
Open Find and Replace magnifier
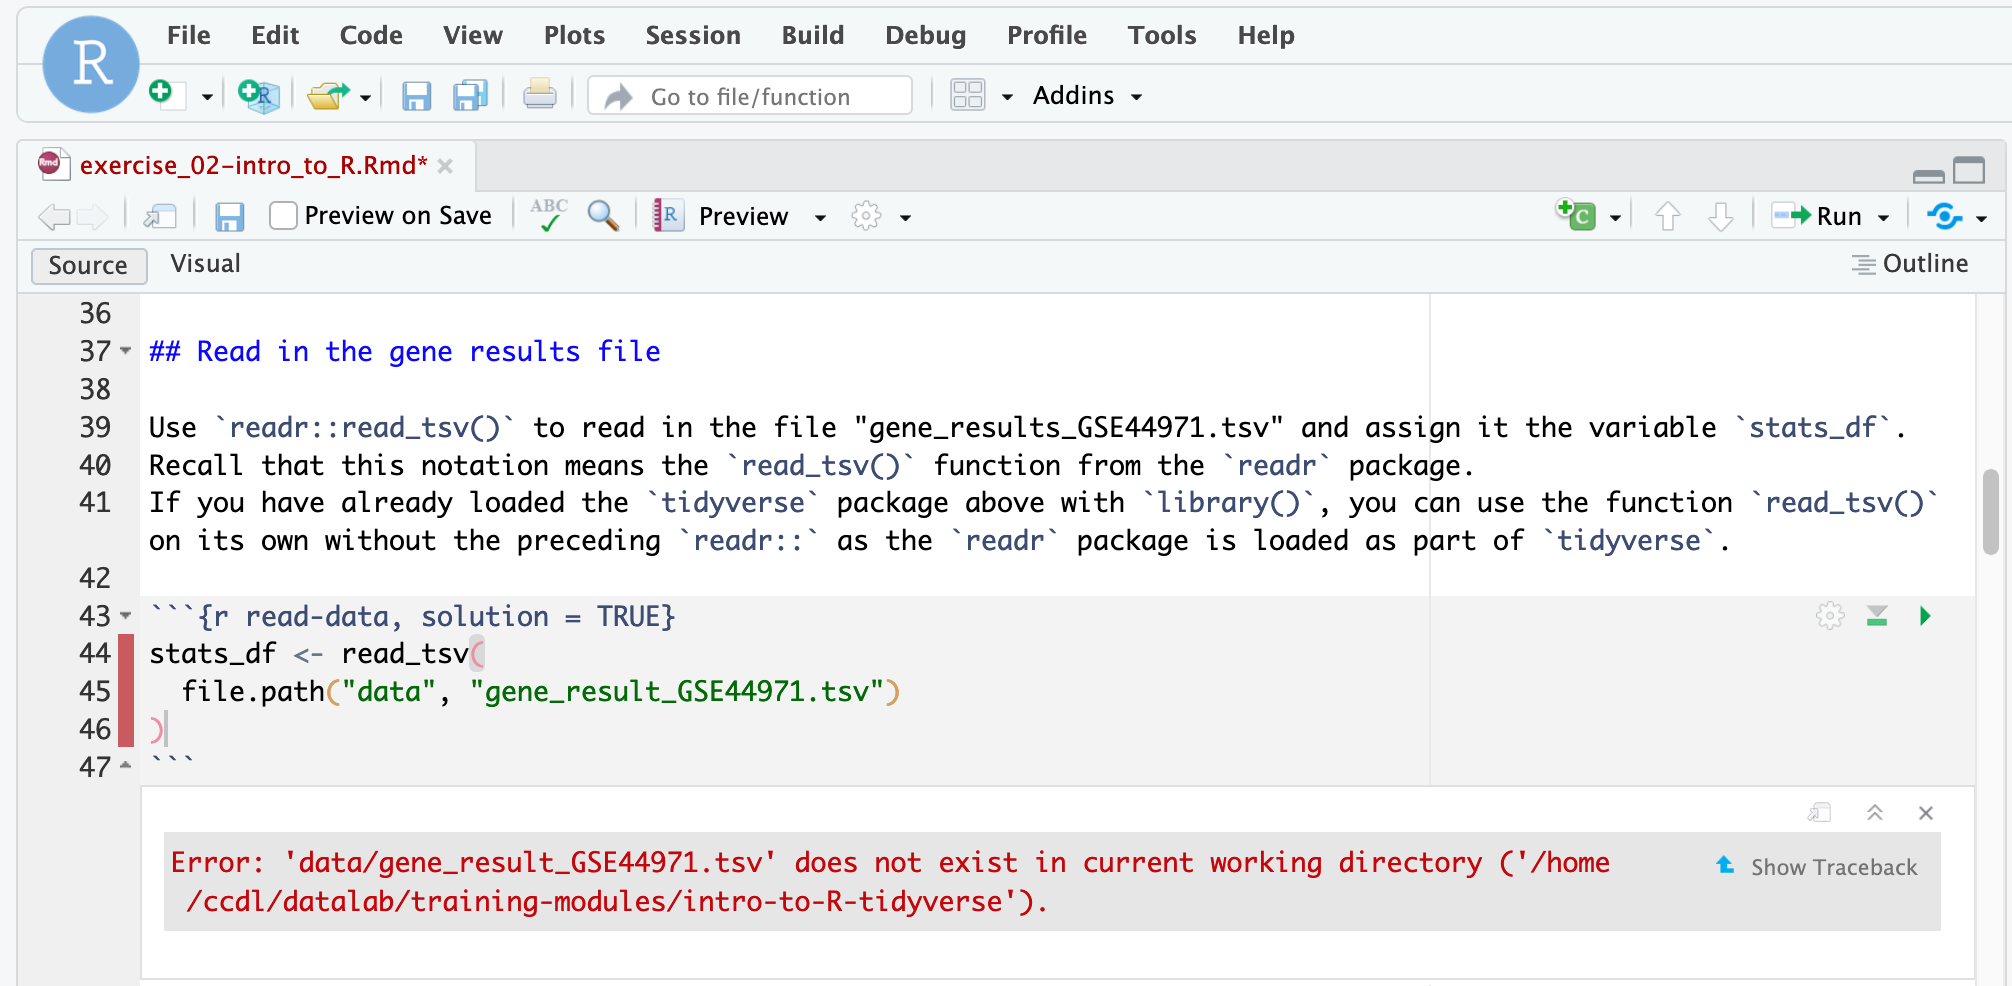point(603,215)
